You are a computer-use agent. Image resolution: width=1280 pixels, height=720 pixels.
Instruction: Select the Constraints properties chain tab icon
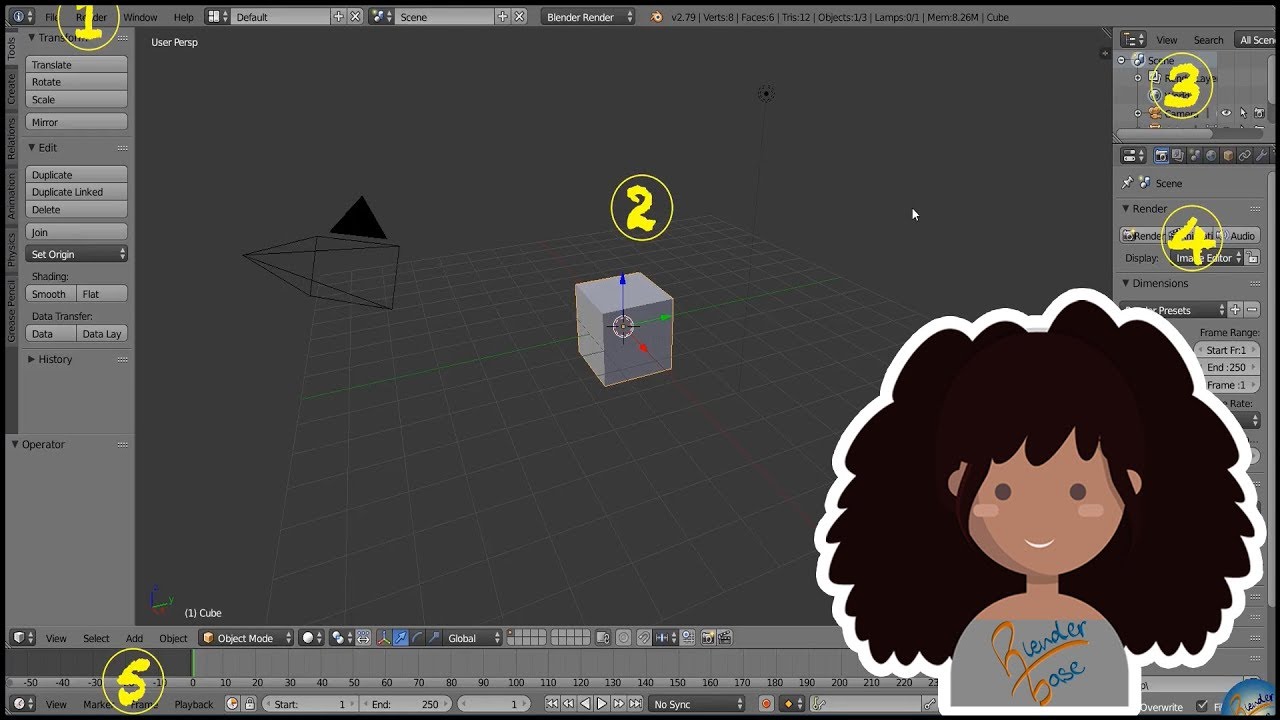(x=1245, y=156)
